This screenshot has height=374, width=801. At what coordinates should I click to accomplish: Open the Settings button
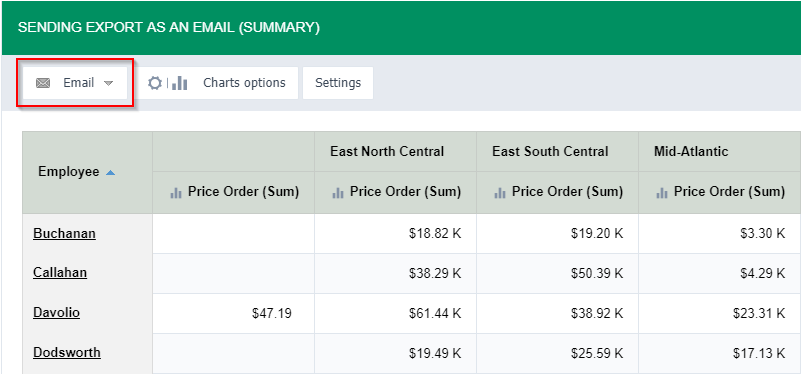338,83
